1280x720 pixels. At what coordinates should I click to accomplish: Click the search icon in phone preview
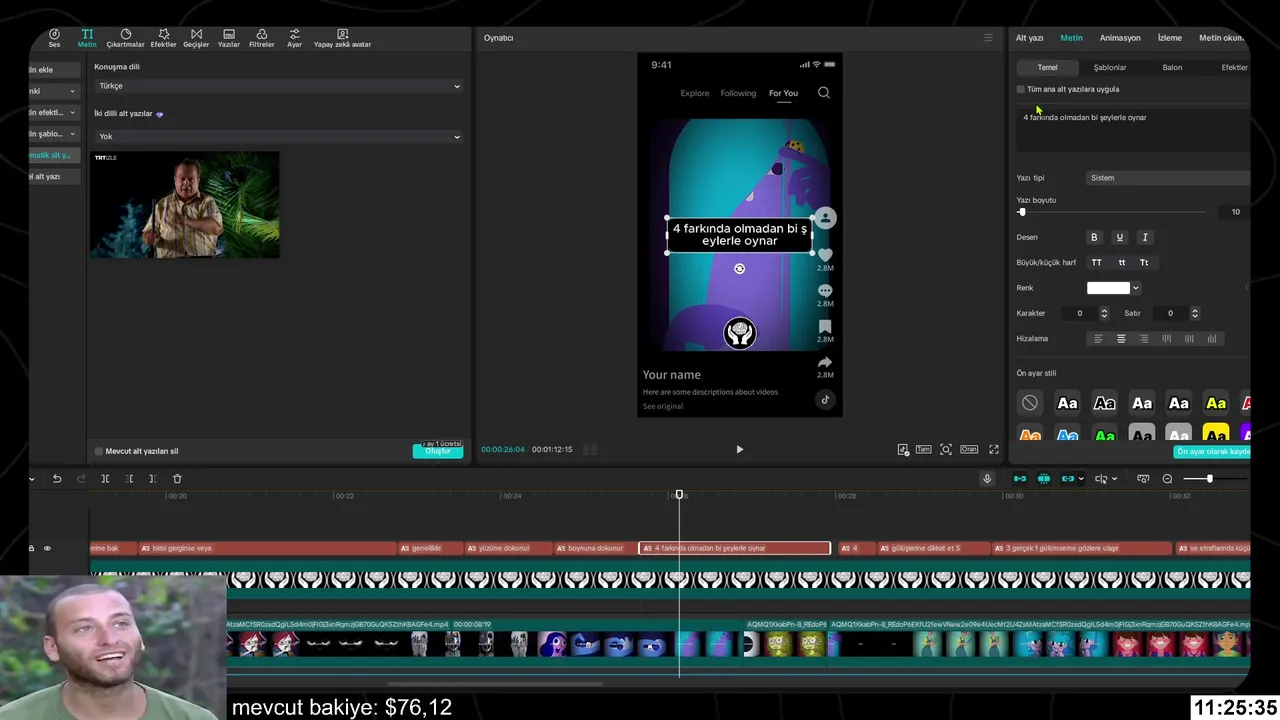(824, 93)
